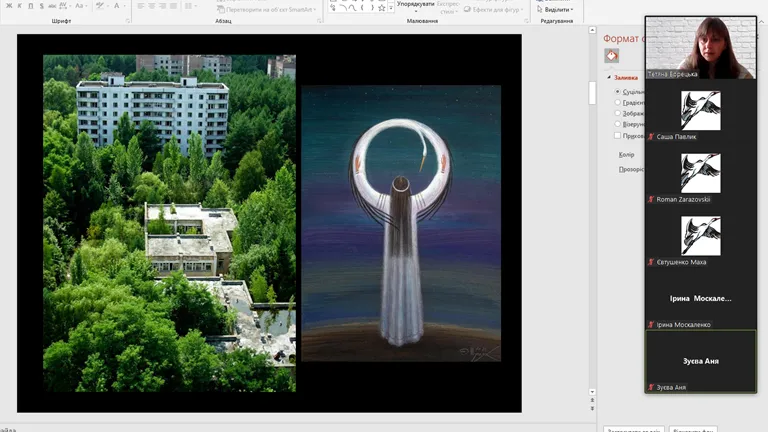
Task: Select the gradient fill radio button
Action: pos(618,102)
